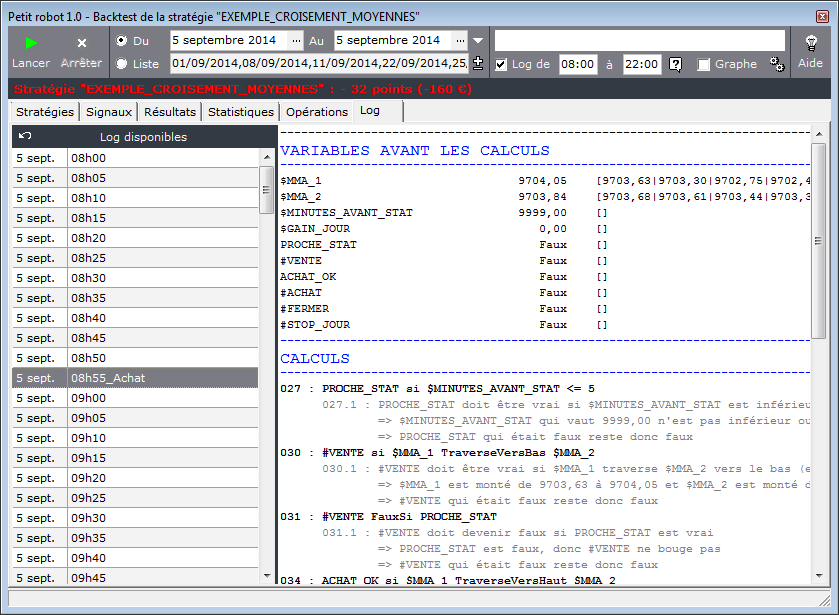
Task: Click the back arrow in Log disponibles header
Action: [25, 136]
